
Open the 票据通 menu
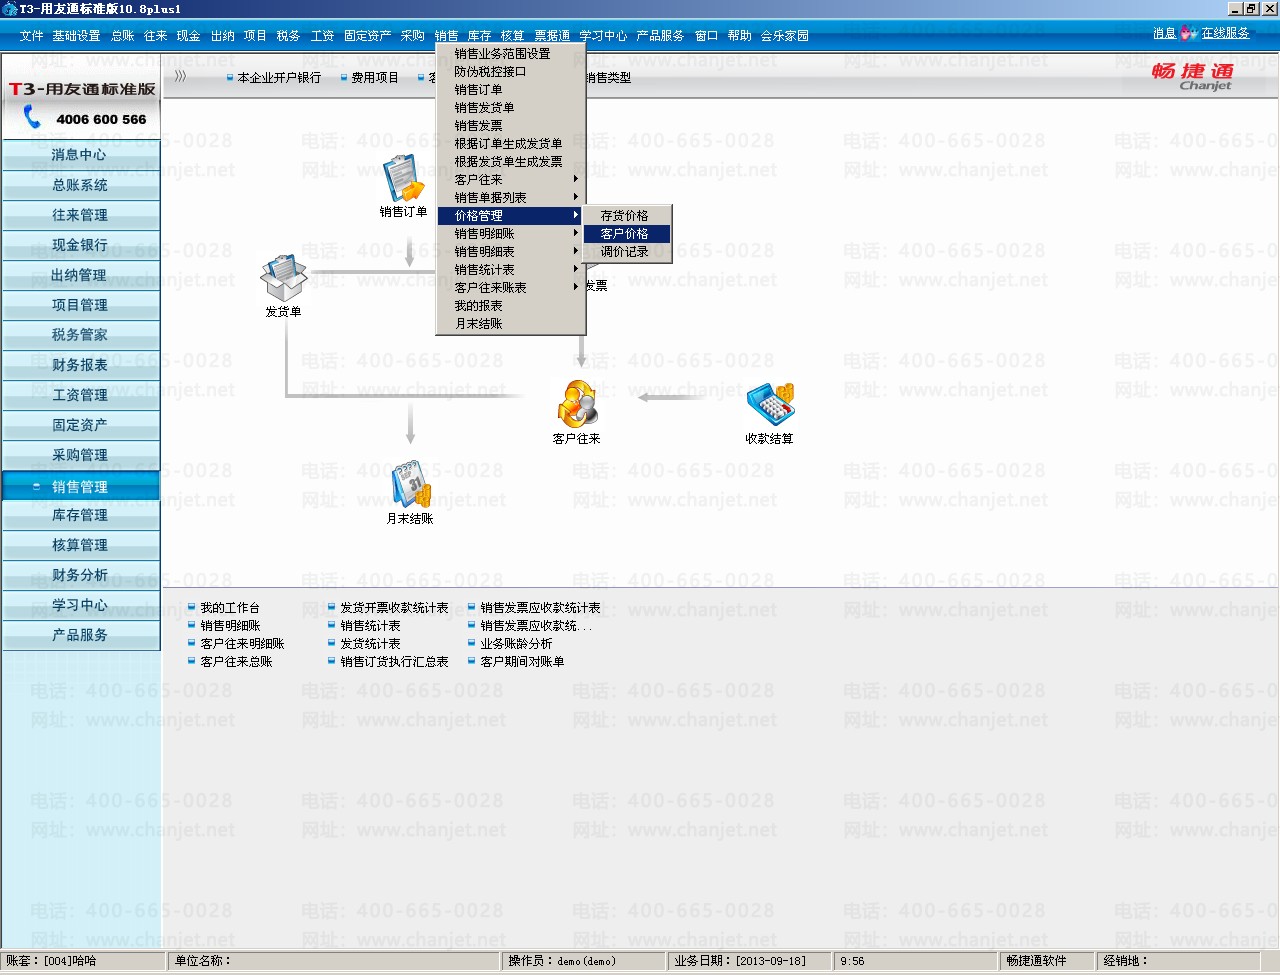point(552,36)
